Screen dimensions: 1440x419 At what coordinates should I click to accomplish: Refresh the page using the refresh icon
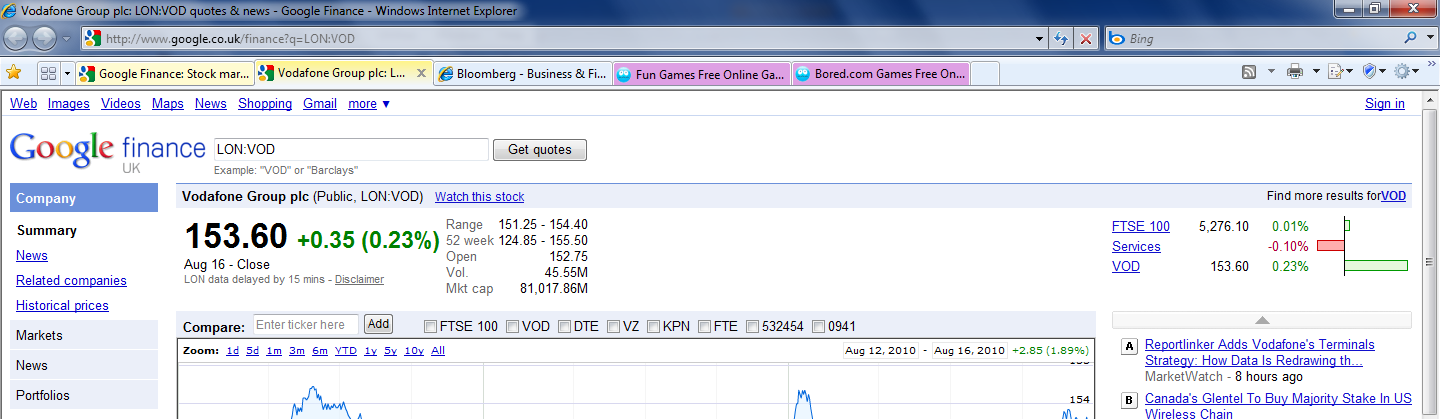tap(1062, 39)
